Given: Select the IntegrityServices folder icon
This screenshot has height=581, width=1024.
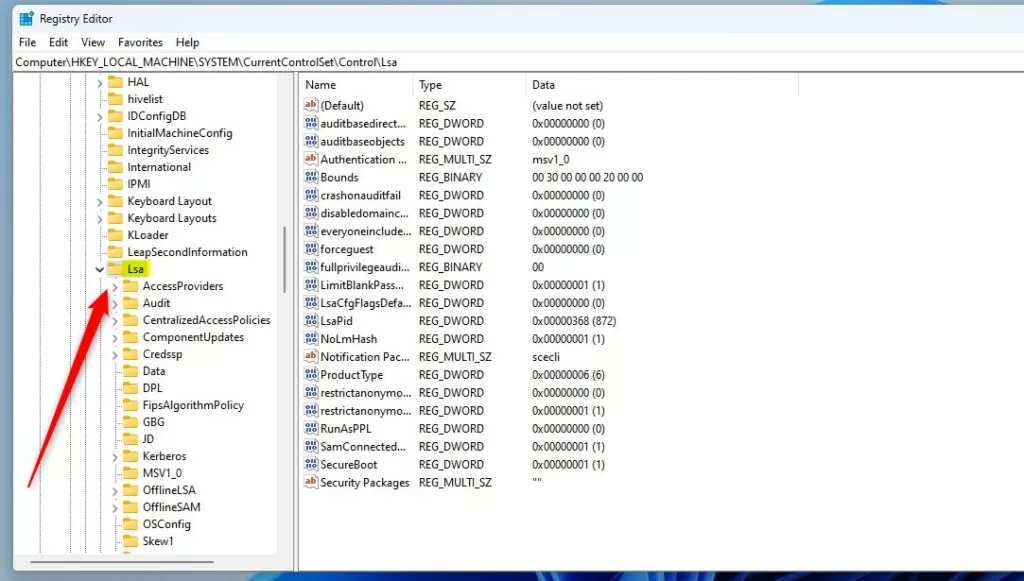Looking at the screenshot, I should (115, 149).
